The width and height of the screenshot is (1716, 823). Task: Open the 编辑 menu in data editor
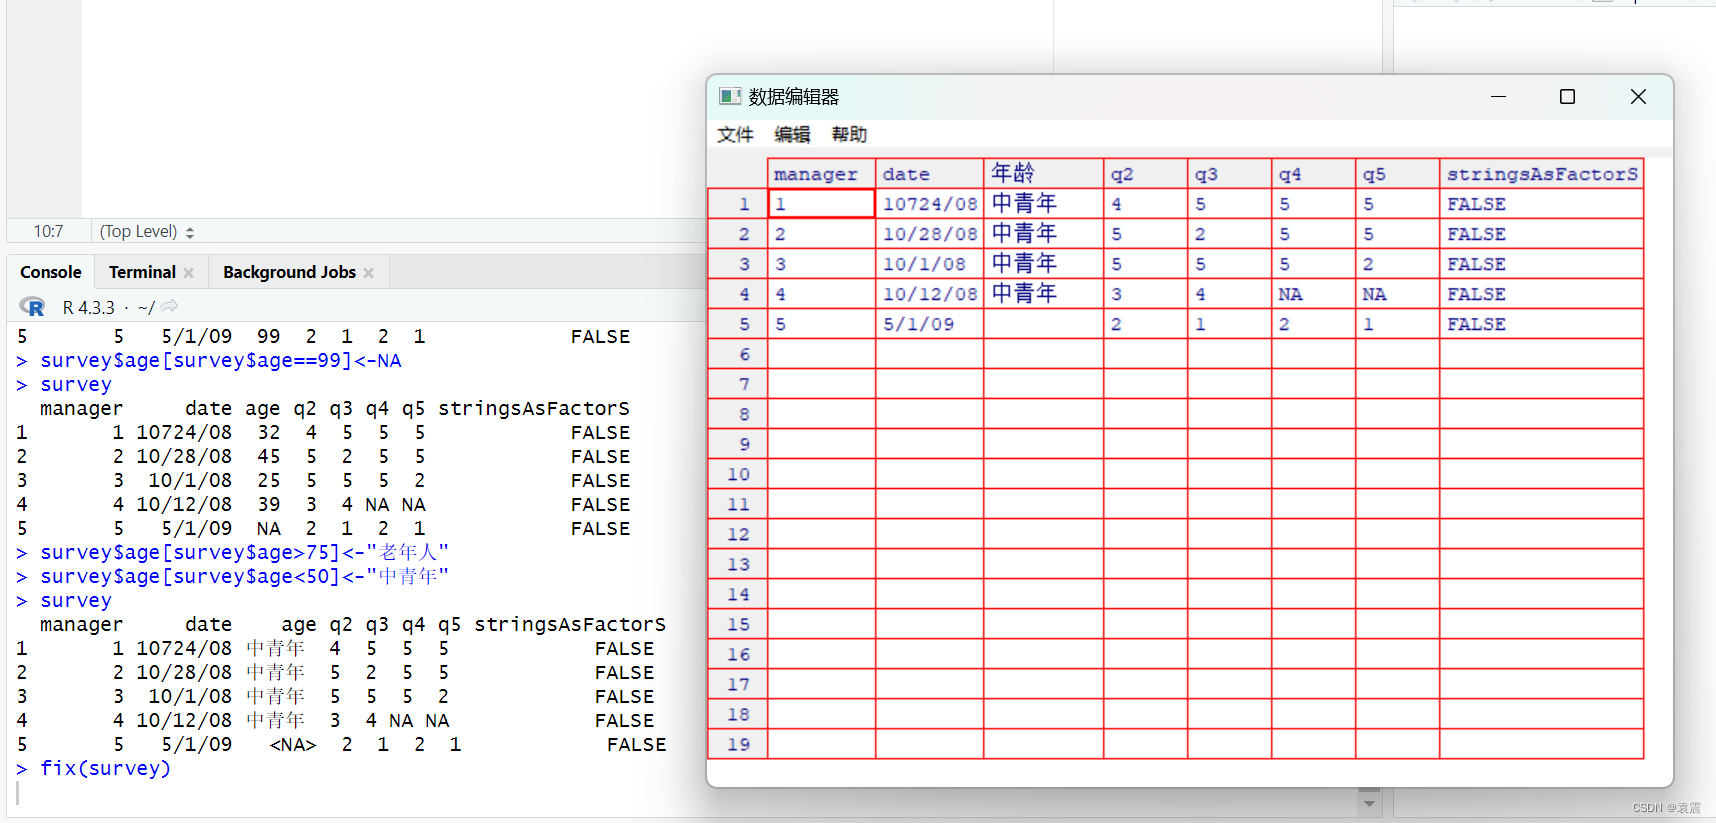coord(792,134)
